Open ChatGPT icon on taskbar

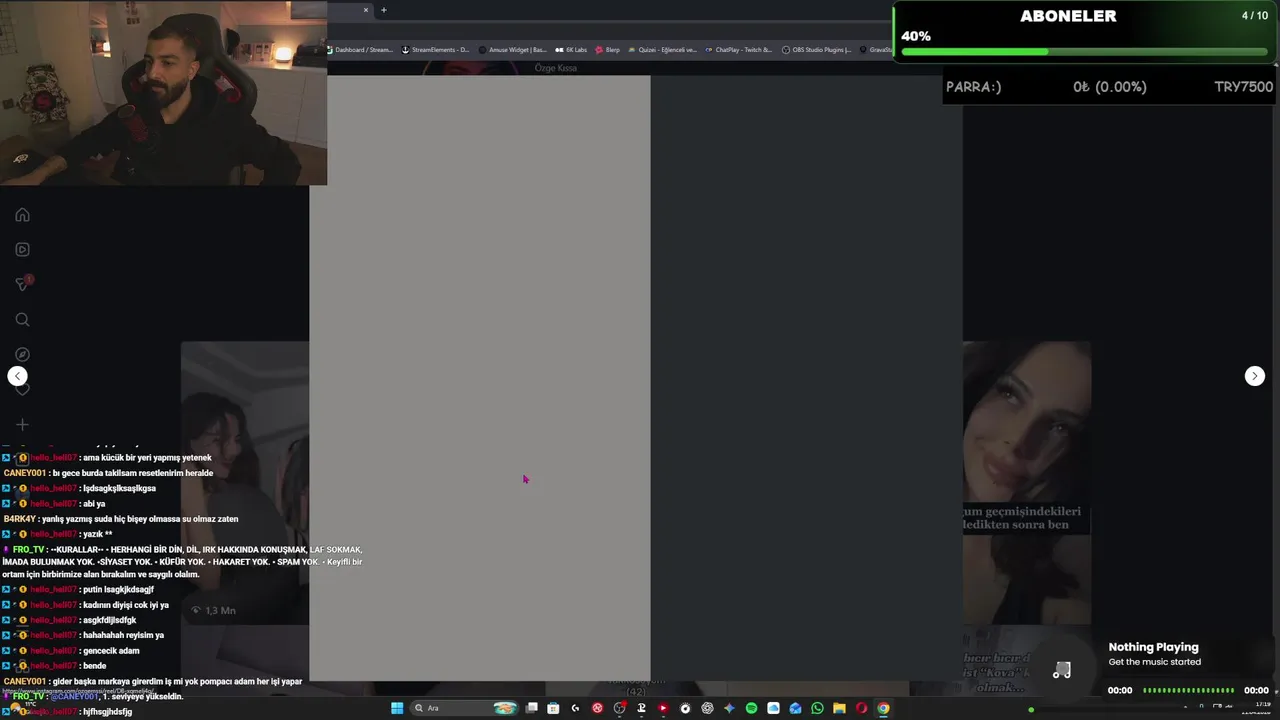pyautogui.click(x=707, y=708)
